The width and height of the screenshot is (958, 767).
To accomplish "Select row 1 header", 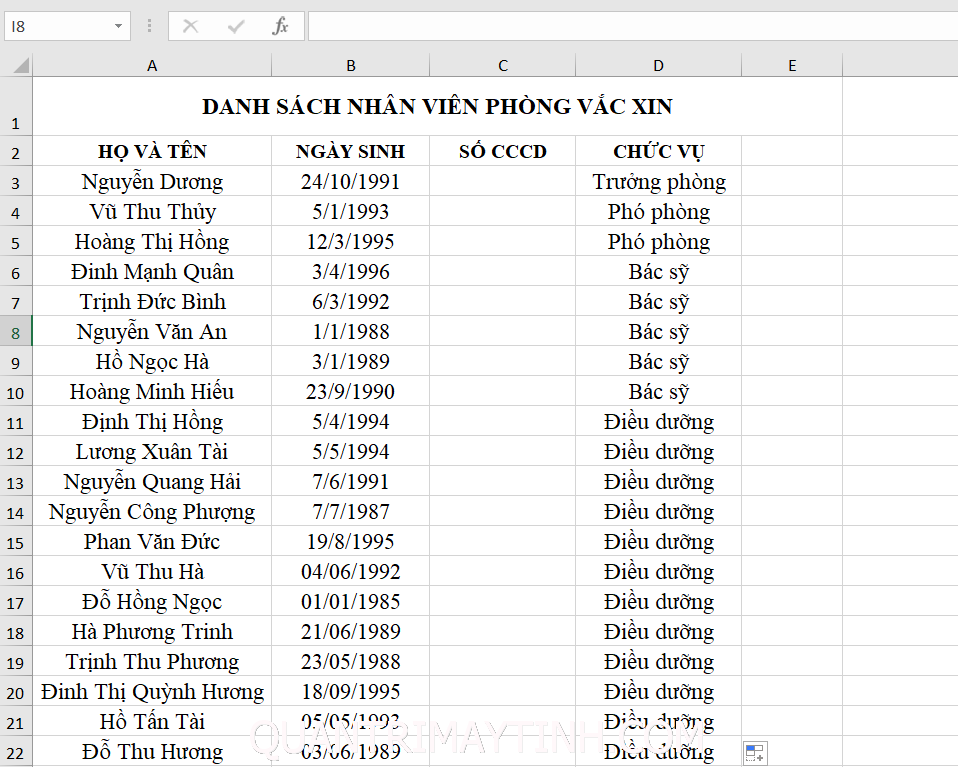I will pos(16,106).
